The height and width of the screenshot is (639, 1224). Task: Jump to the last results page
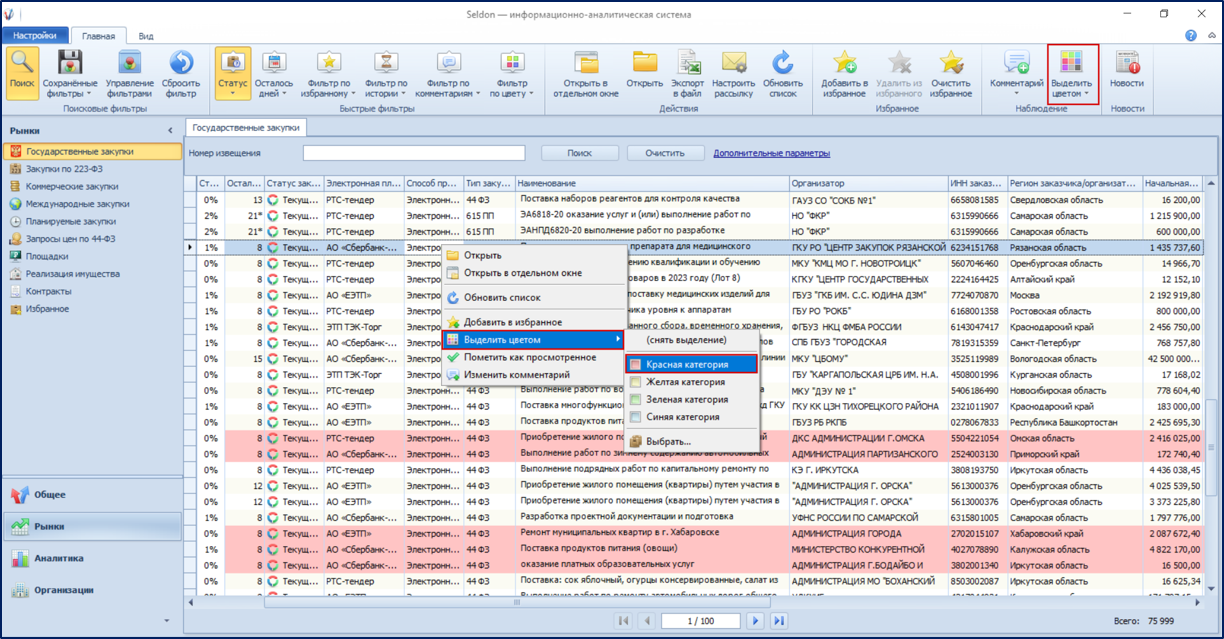click(x=778, y=621)
